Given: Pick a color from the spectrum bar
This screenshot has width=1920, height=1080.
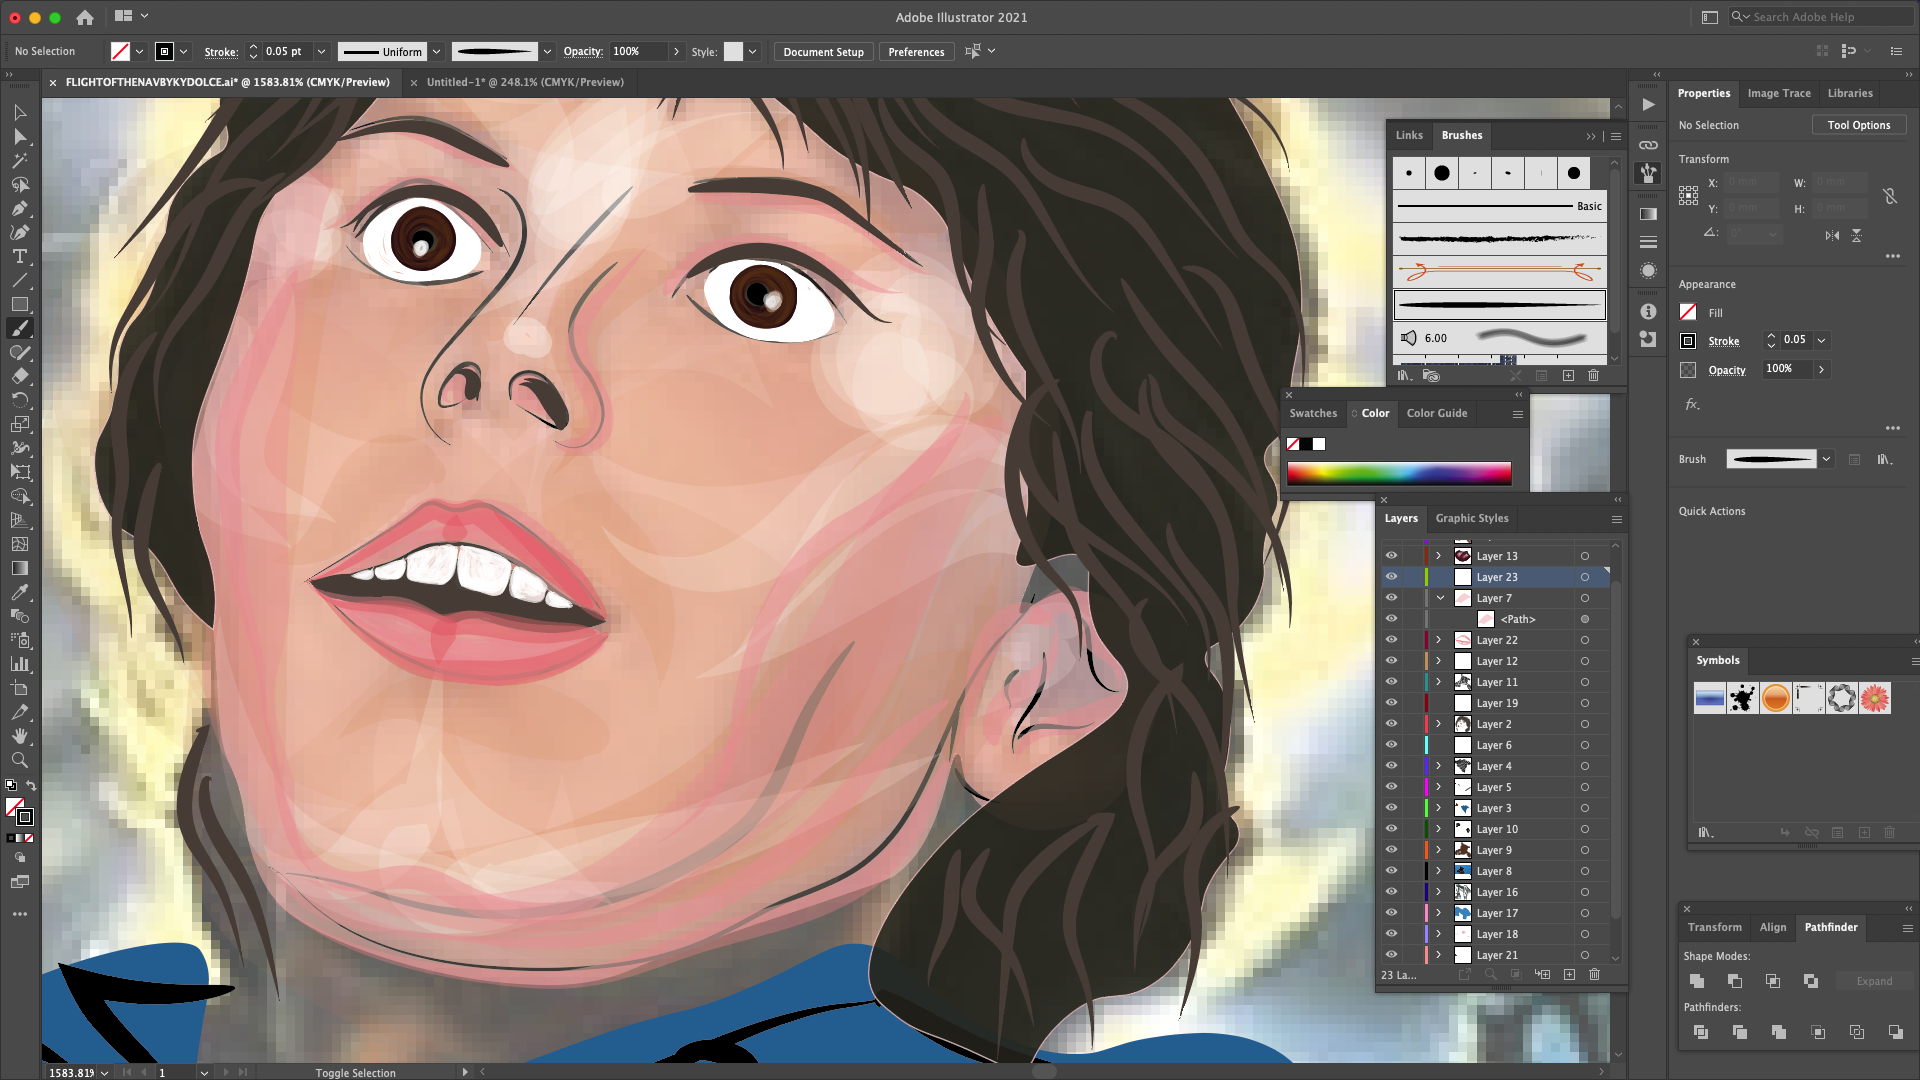Looking at the screenshot, I should coord(1399,473).
